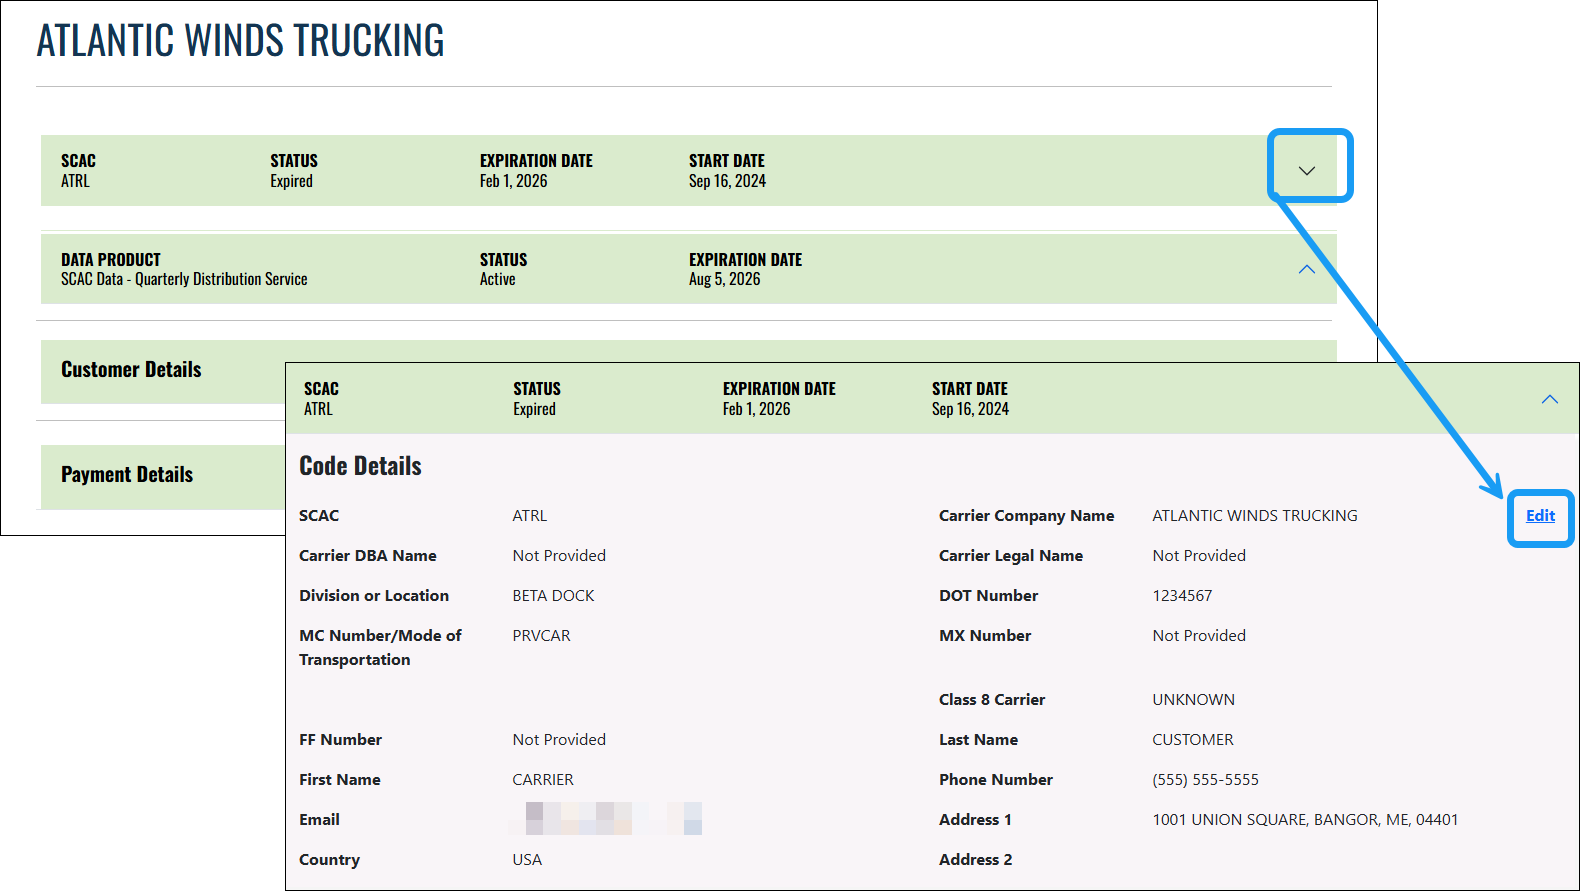Click the Edit link in Code Details
1580x891 pixels.
pyautogui.click(x=1539, y=516)
